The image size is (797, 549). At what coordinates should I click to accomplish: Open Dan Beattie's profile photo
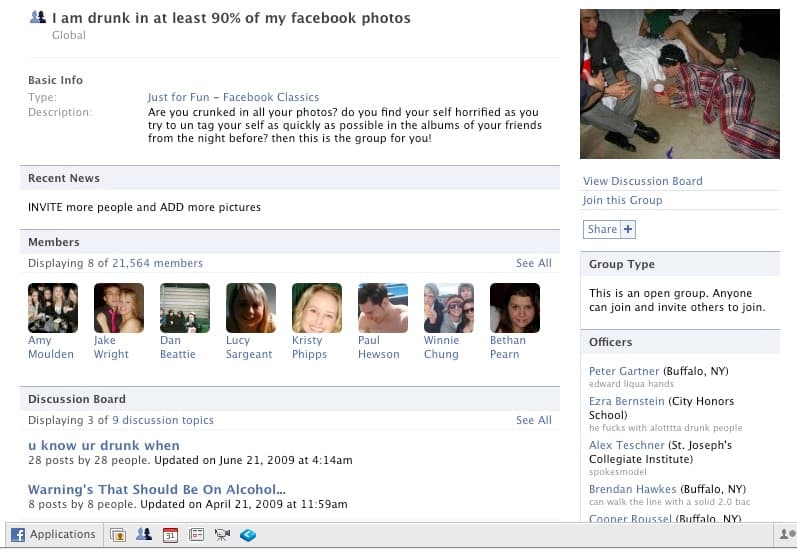point(185,308)
